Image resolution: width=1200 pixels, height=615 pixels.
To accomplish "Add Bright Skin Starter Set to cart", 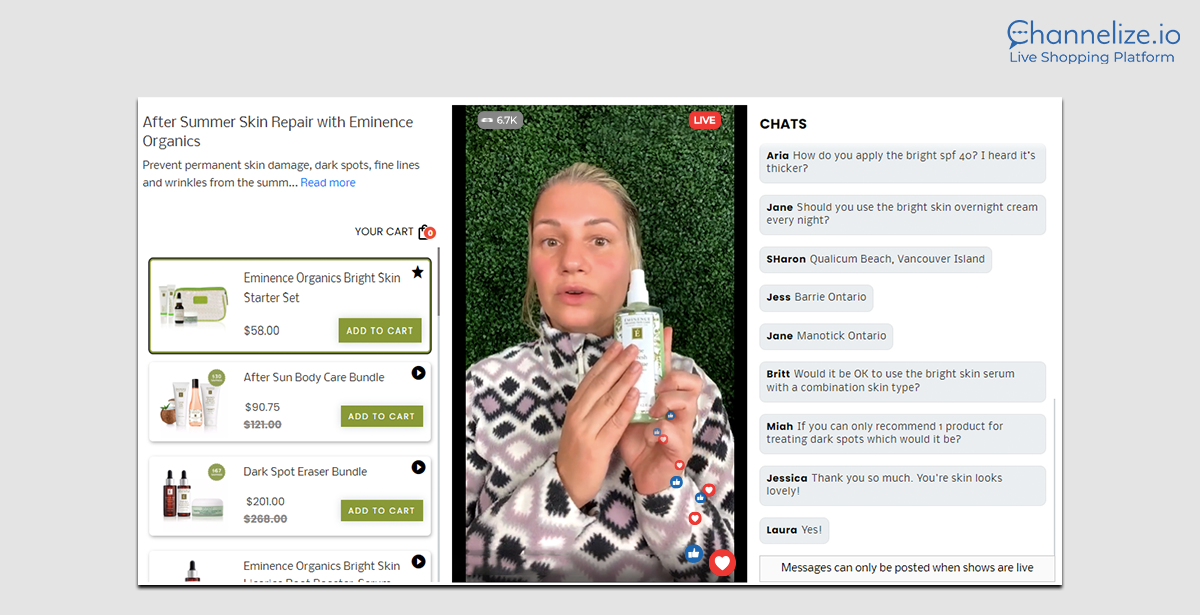I will (380, 331).
